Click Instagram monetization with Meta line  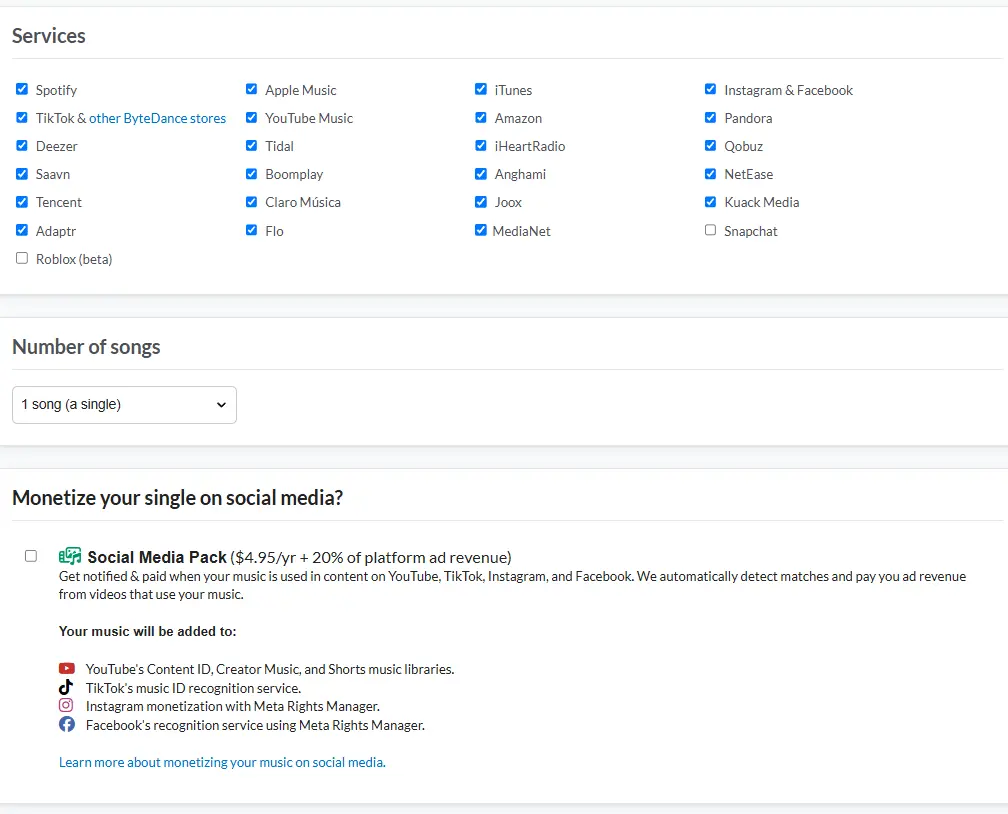point(233,707)
